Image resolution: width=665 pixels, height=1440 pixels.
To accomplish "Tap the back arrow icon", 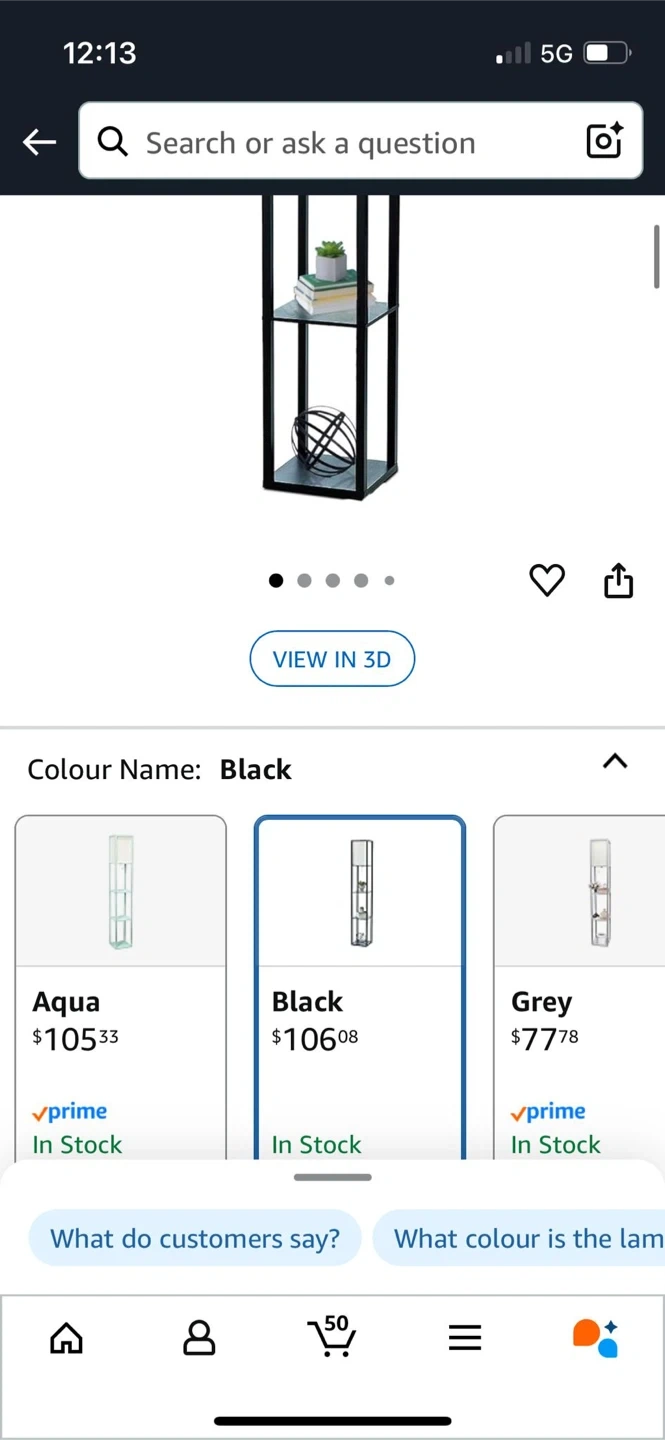I will [x=39, y=142].
